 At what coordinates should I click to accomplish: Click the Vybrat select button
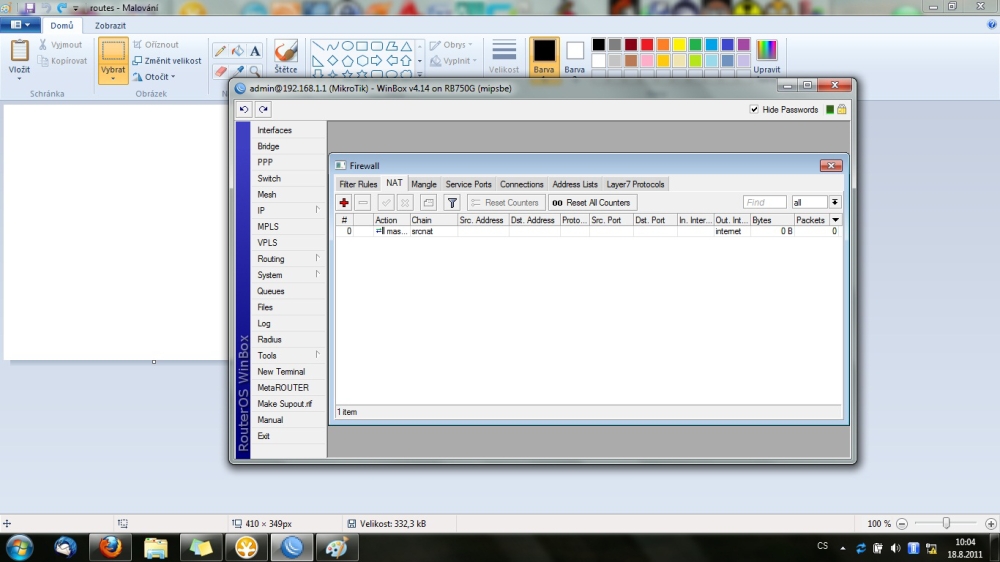tap(113, 60)
